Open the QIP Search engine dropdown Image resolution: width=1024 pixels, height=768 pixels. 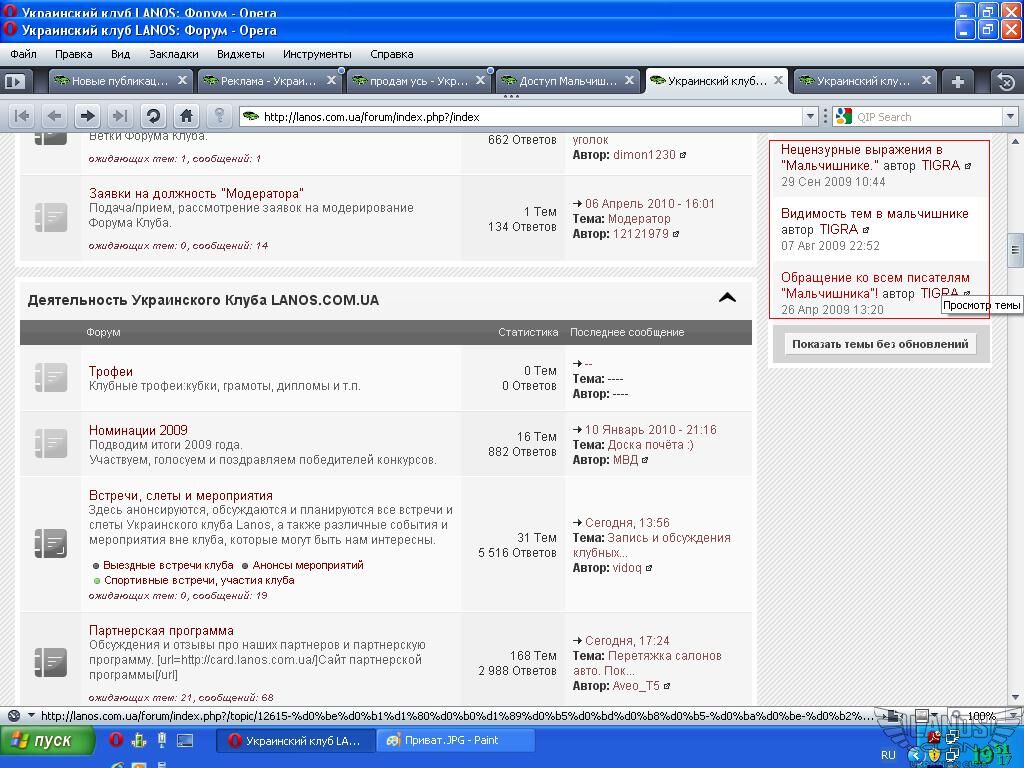pos(844,117)
